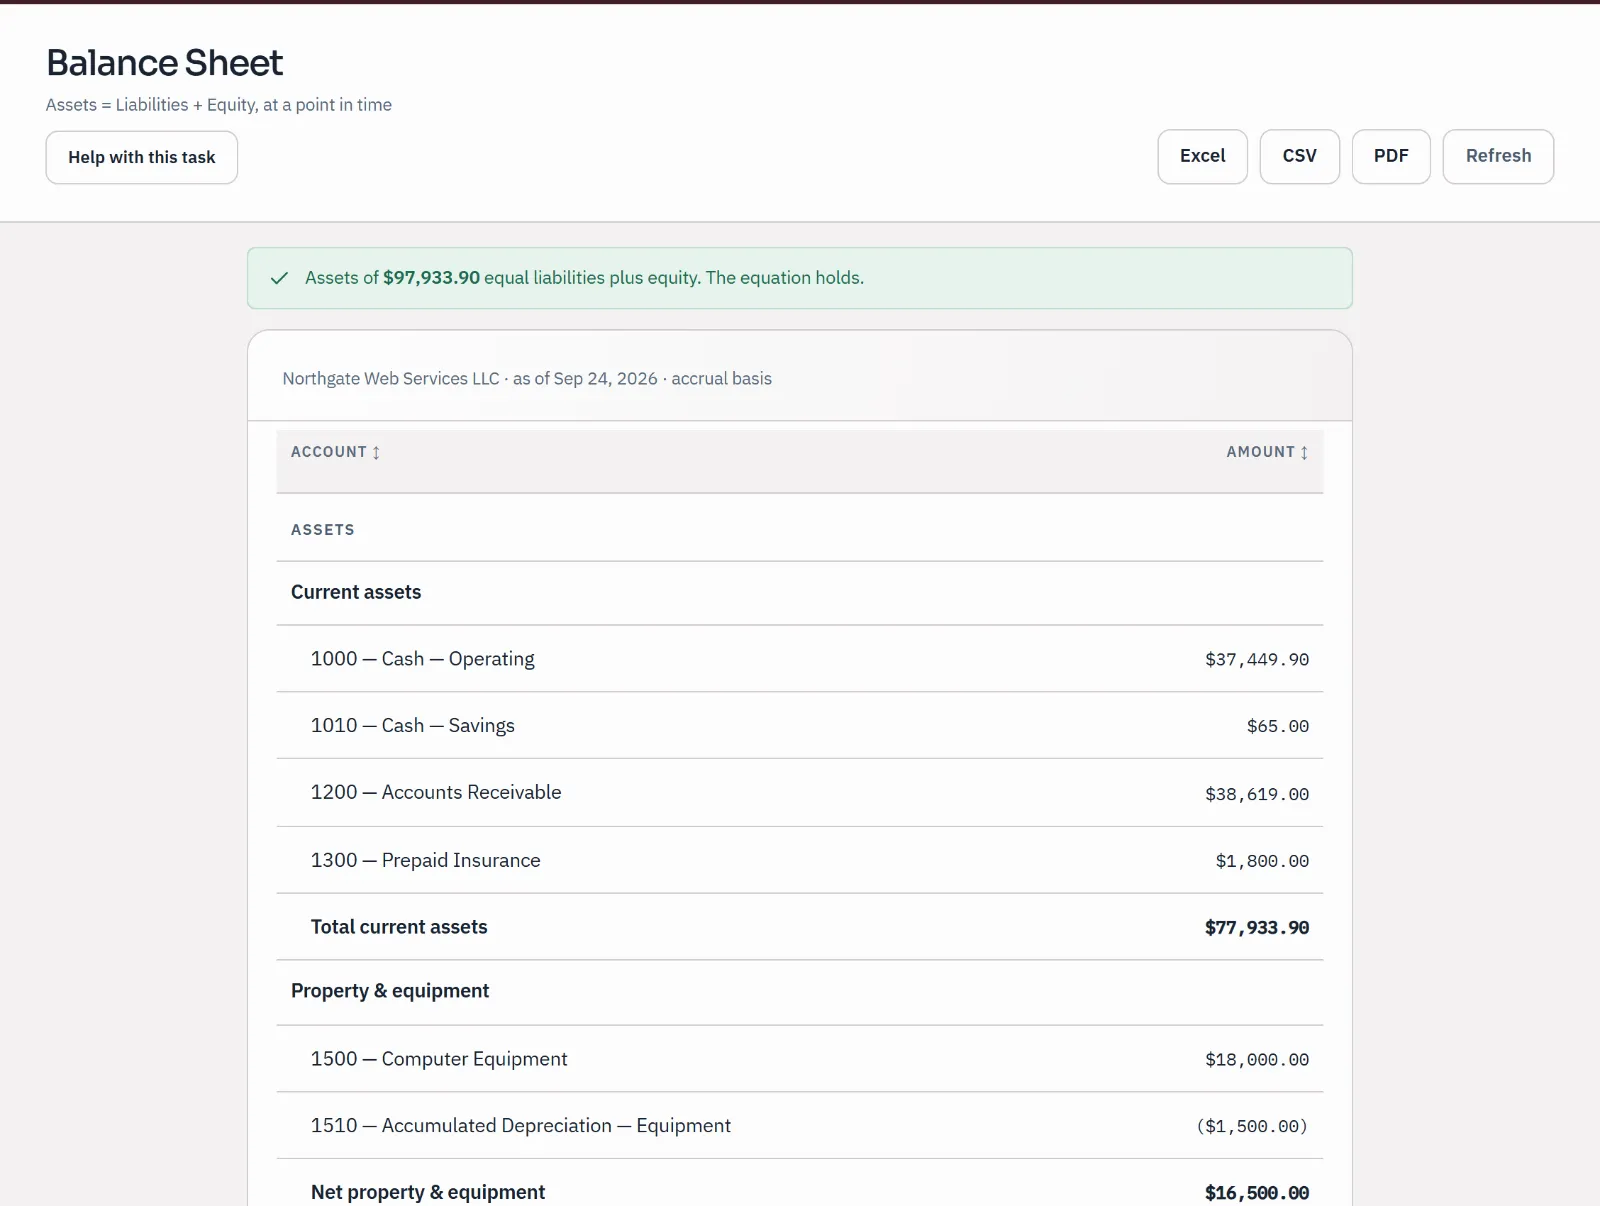
Task: Select the ASSETS section label
Action: point(323,530)
